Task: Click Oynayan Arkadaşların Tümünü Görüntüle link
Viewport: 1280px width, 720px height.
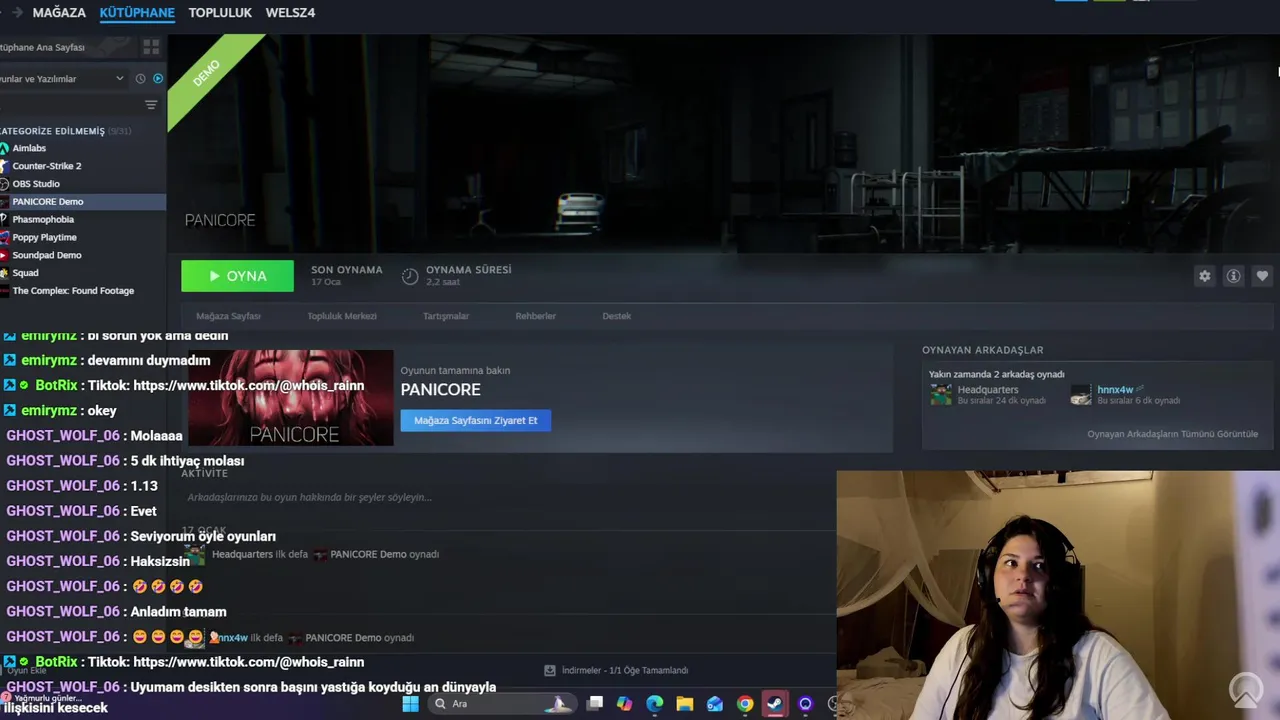Action: 1172,434
